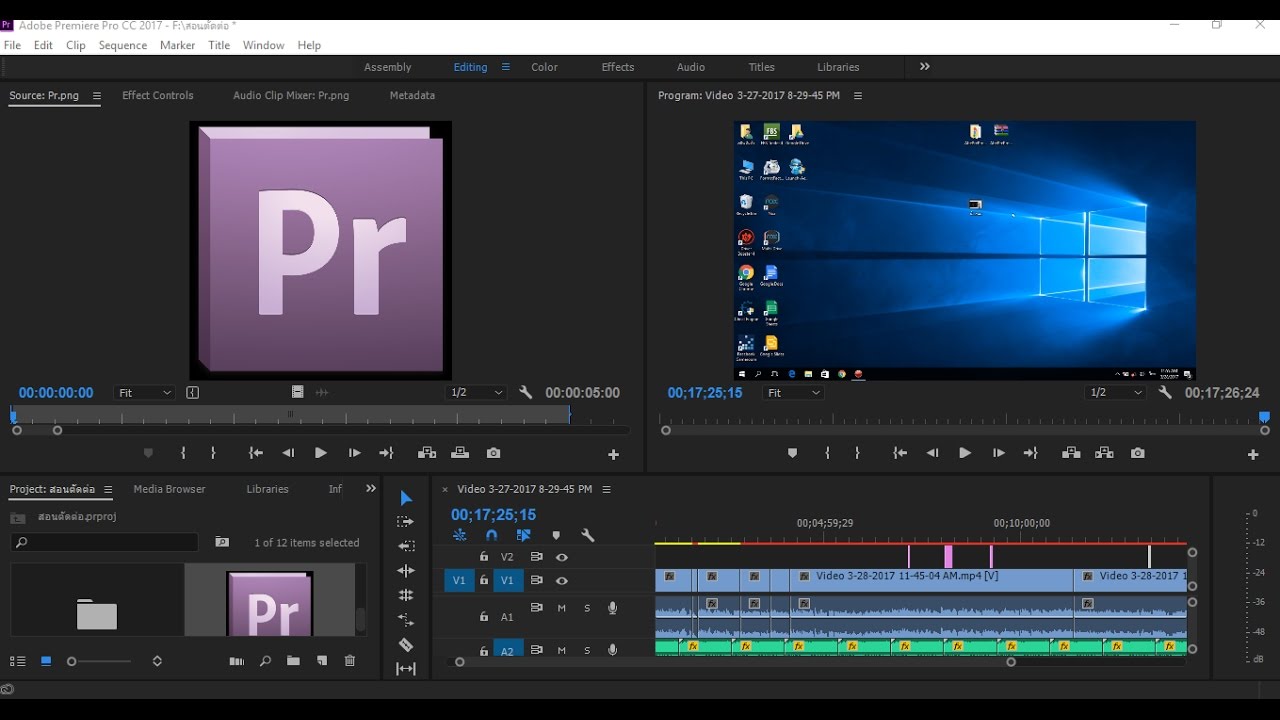Screen dimensions: 1280x720
Task: Adjust Project panel thumbnail zoom slider
Action: (99, 661)
